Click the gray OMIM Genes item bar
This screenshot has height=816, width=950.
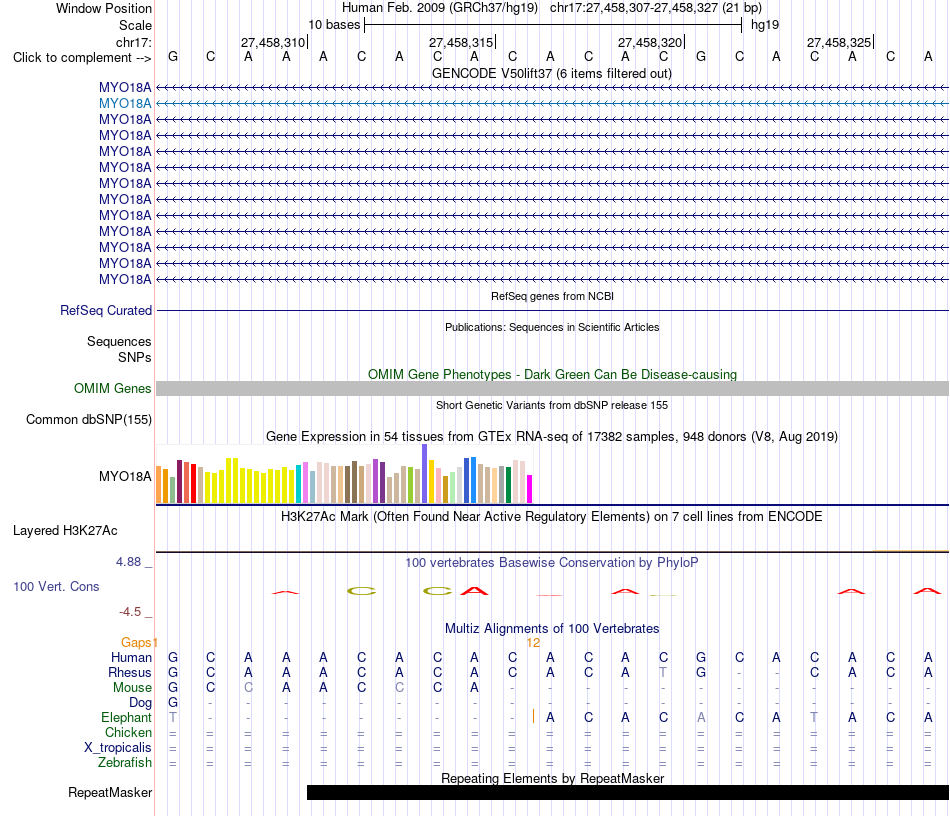552,388
